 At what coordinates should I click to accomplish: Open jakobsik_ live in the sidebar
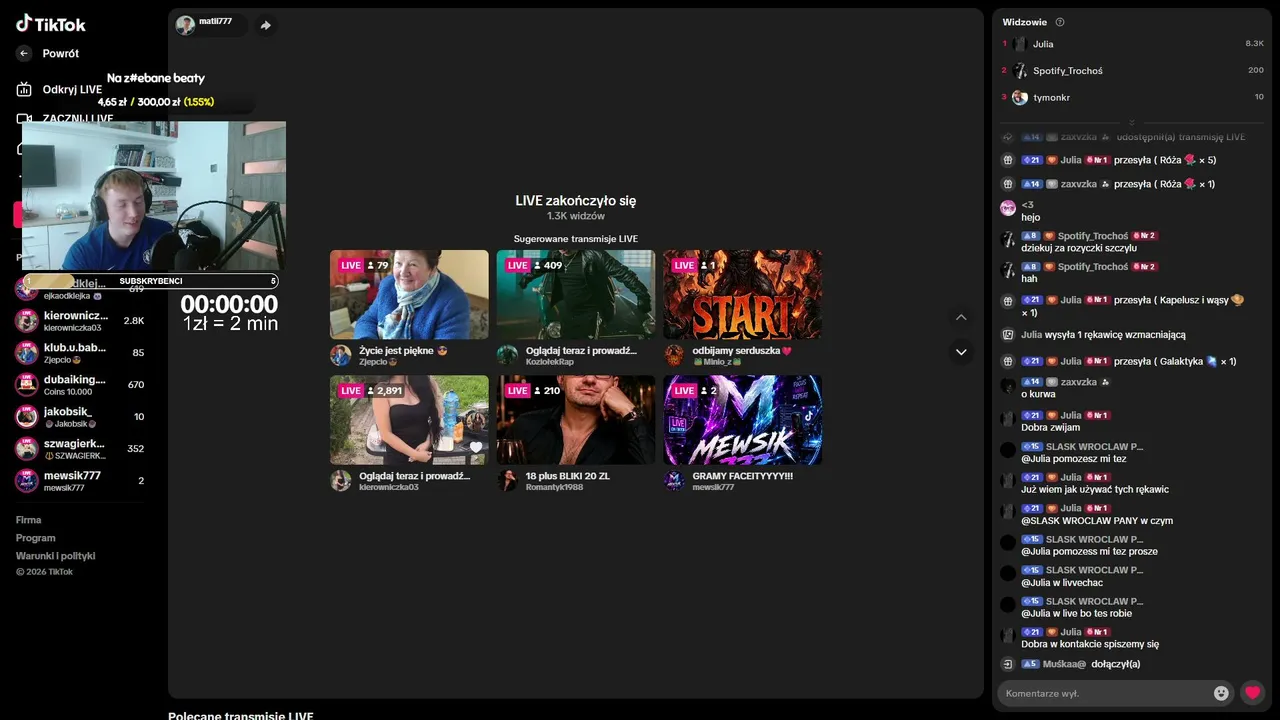(x=82, y=416)
